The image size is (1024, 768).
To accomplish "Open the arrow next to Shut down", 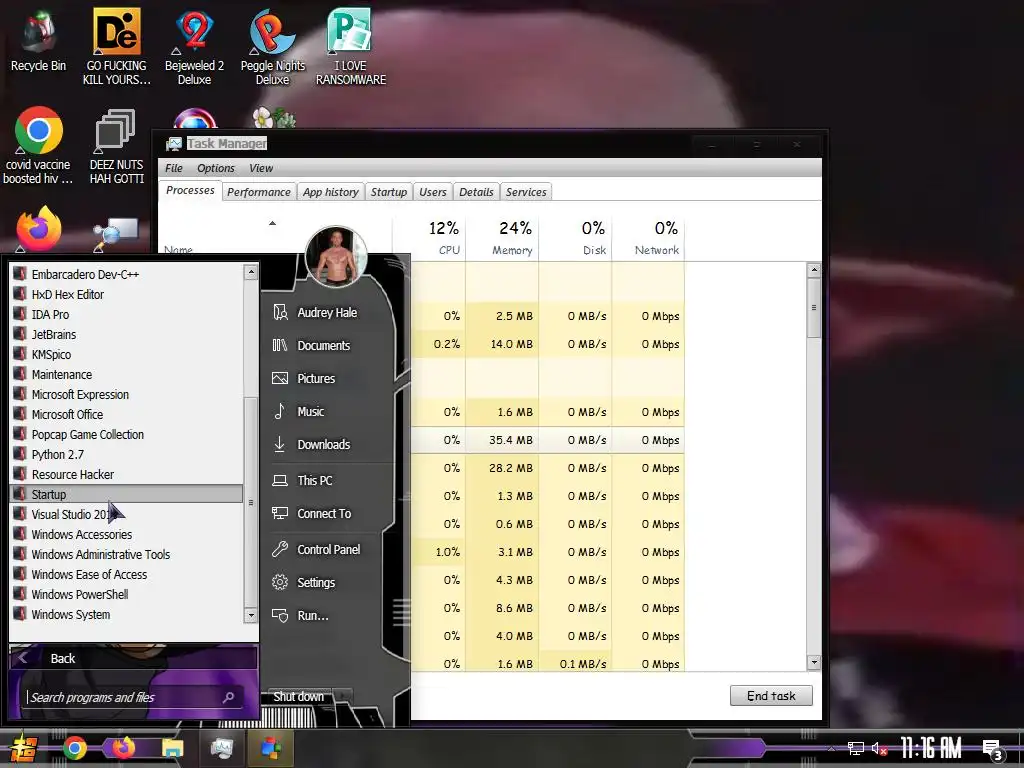I will (344, 697).
